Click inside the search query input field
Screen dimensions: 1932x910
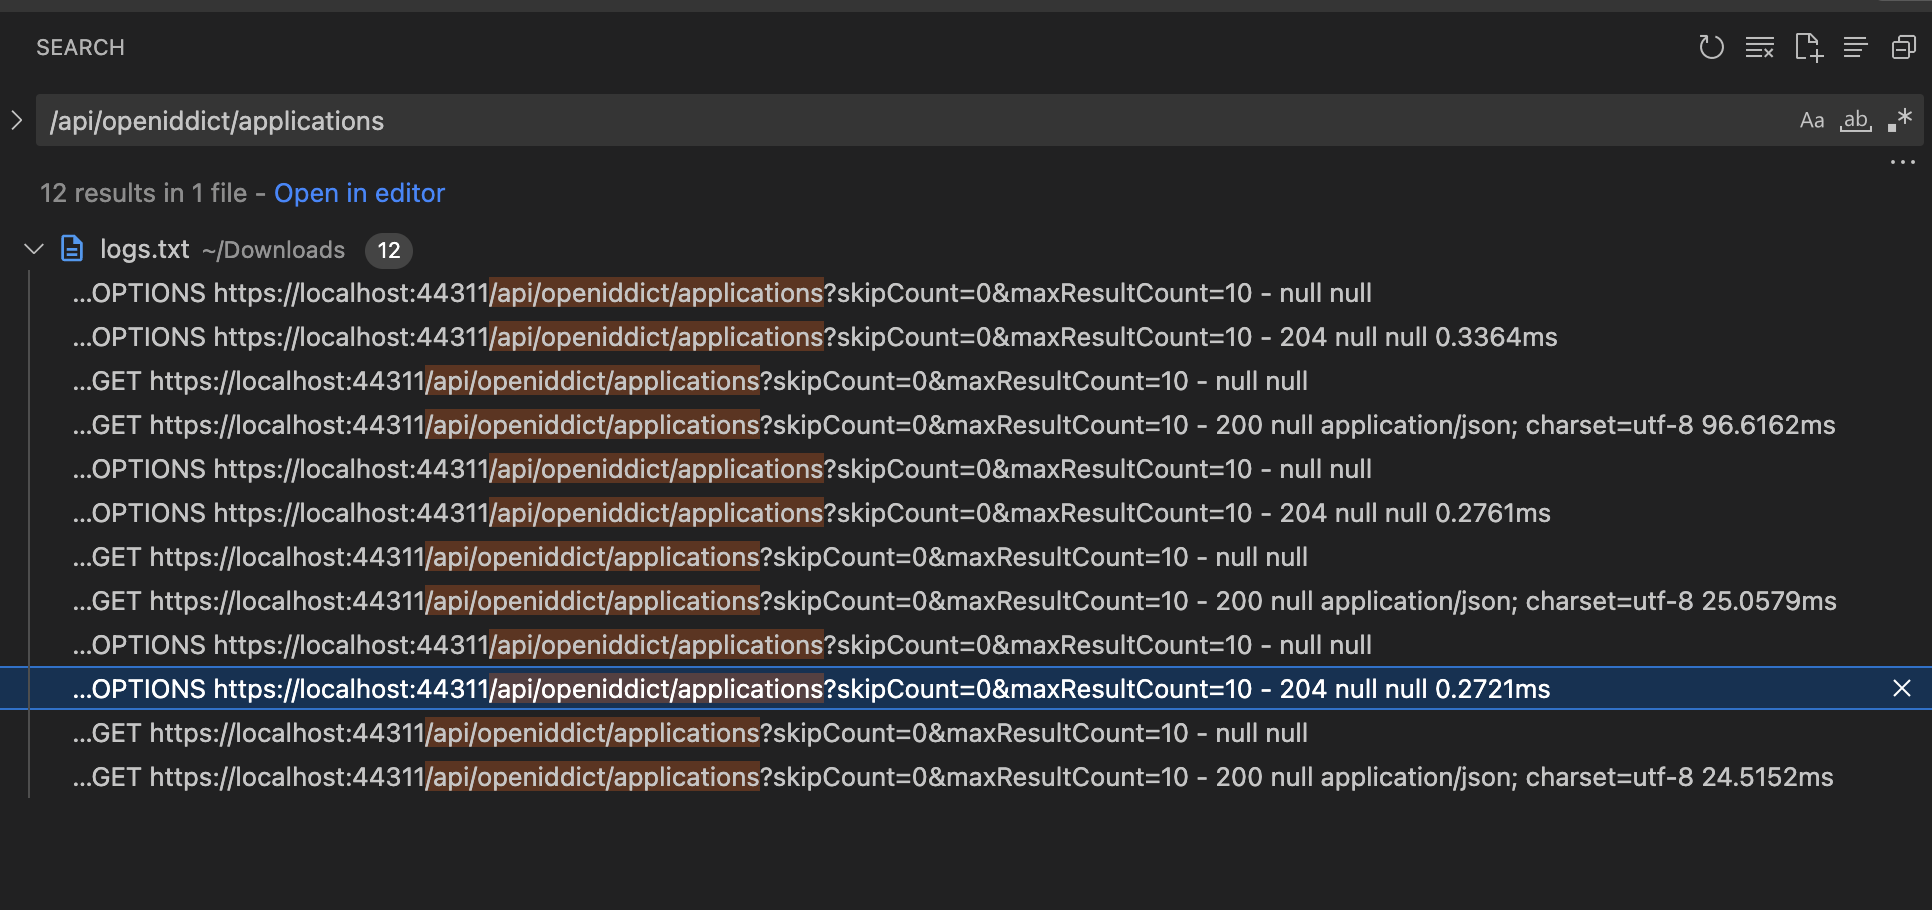pyautogui.click(x=900, y=121)
